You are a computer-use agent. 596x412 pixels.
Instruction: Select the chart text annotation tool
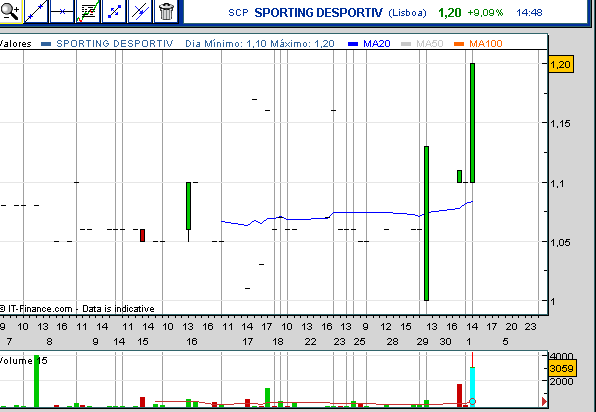click(x=88, y=11)
